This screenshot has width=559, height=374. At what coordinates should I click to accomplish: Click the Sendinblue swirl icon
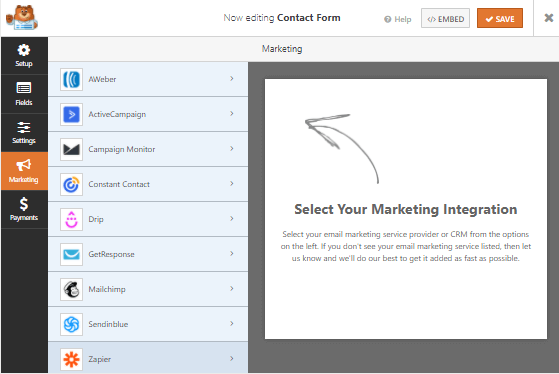pyautogui.click(x=71, y=324)
